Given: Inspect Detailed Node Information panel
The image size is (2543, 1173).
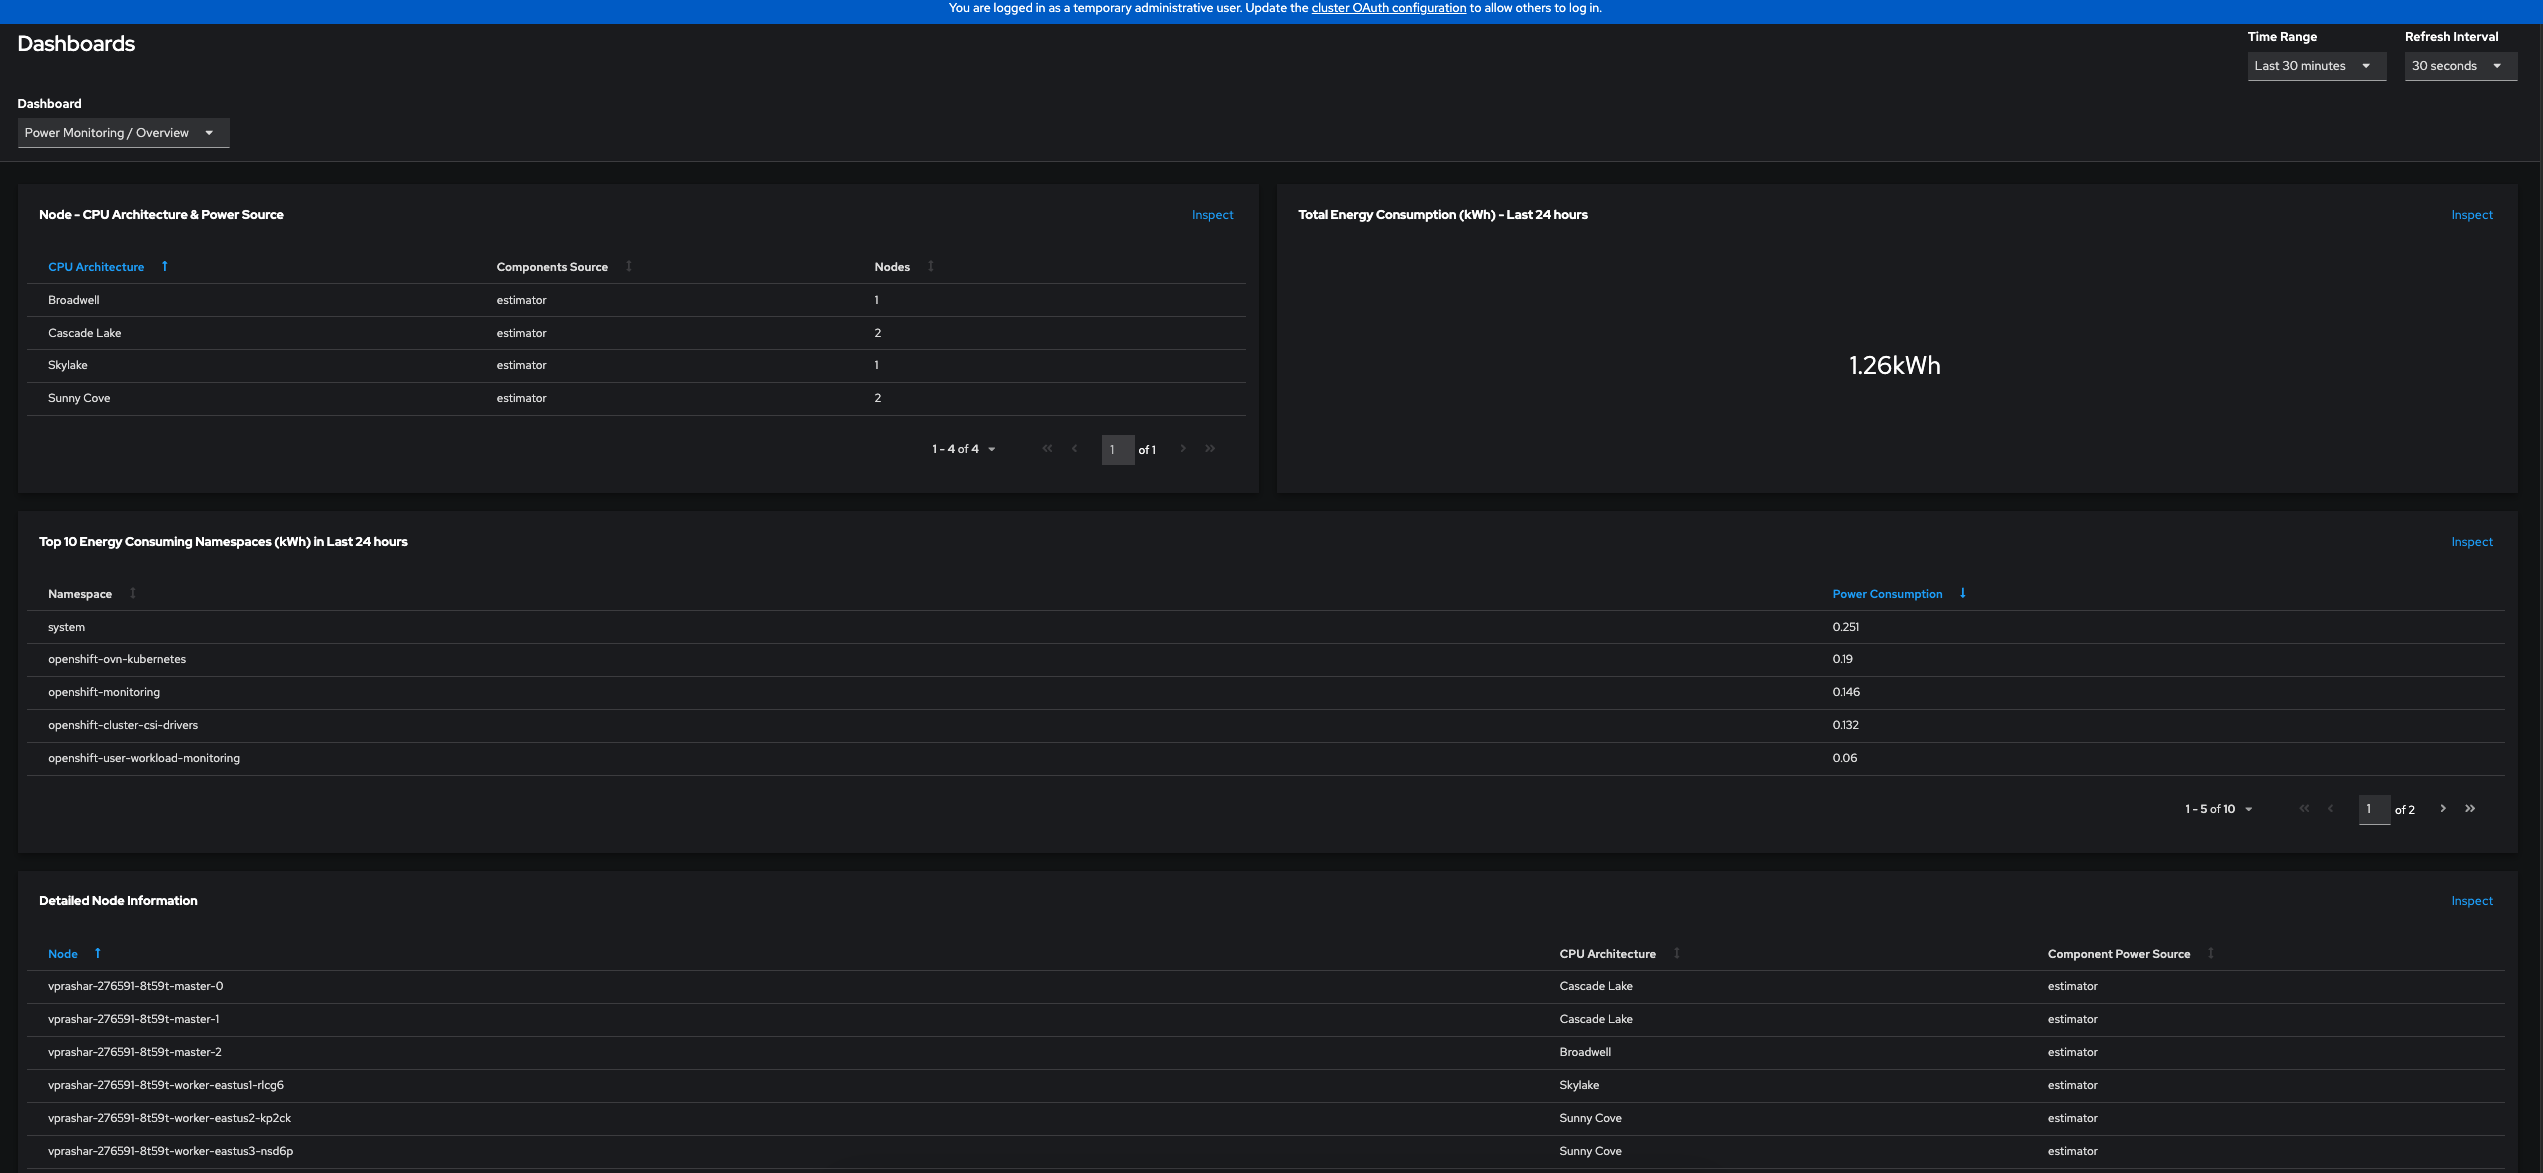Looking at the screenshot, I should [x=2471, y=901].
